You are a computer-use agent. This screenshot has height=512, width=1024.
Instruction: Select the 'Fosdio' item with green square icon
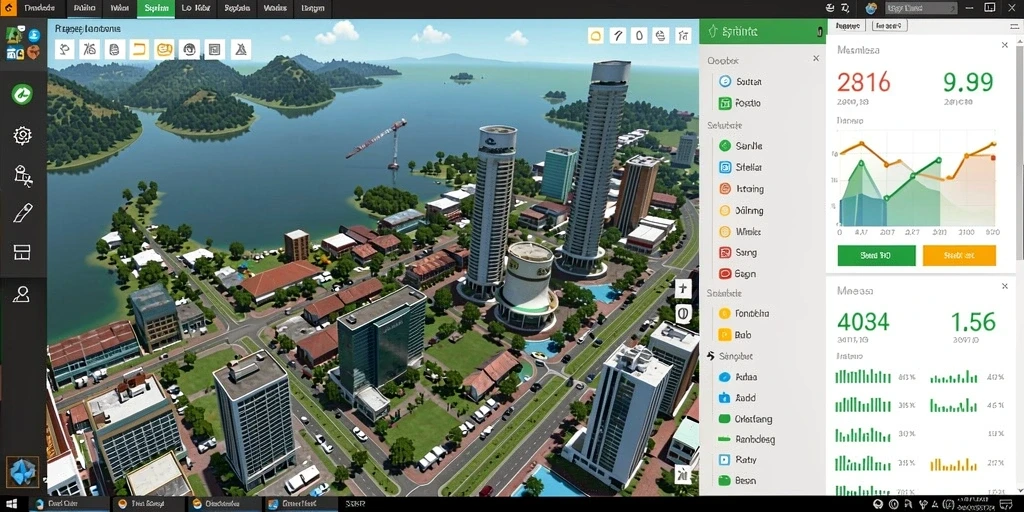click(740, 103)
